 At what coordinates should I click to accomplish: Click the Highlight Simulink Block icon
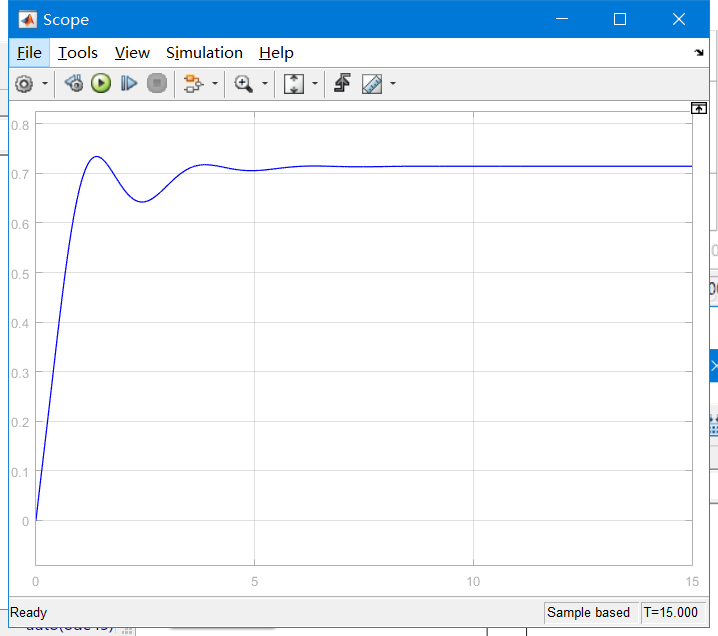point(193,84)
